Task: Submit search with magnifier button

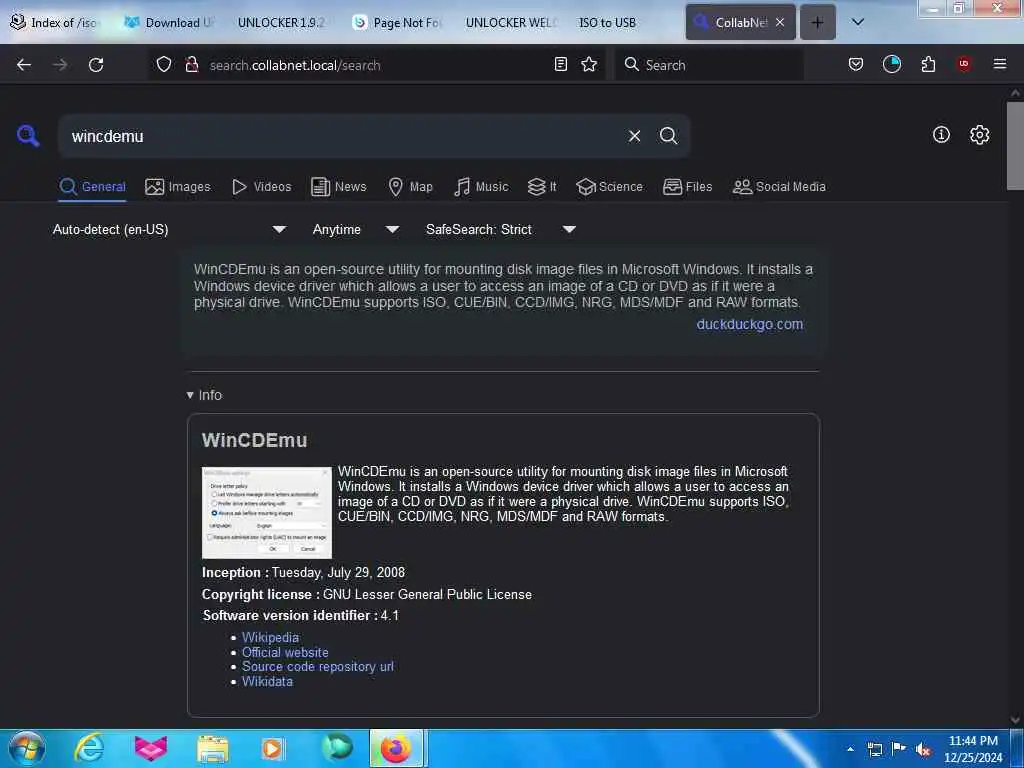Action: click(668, 136)
